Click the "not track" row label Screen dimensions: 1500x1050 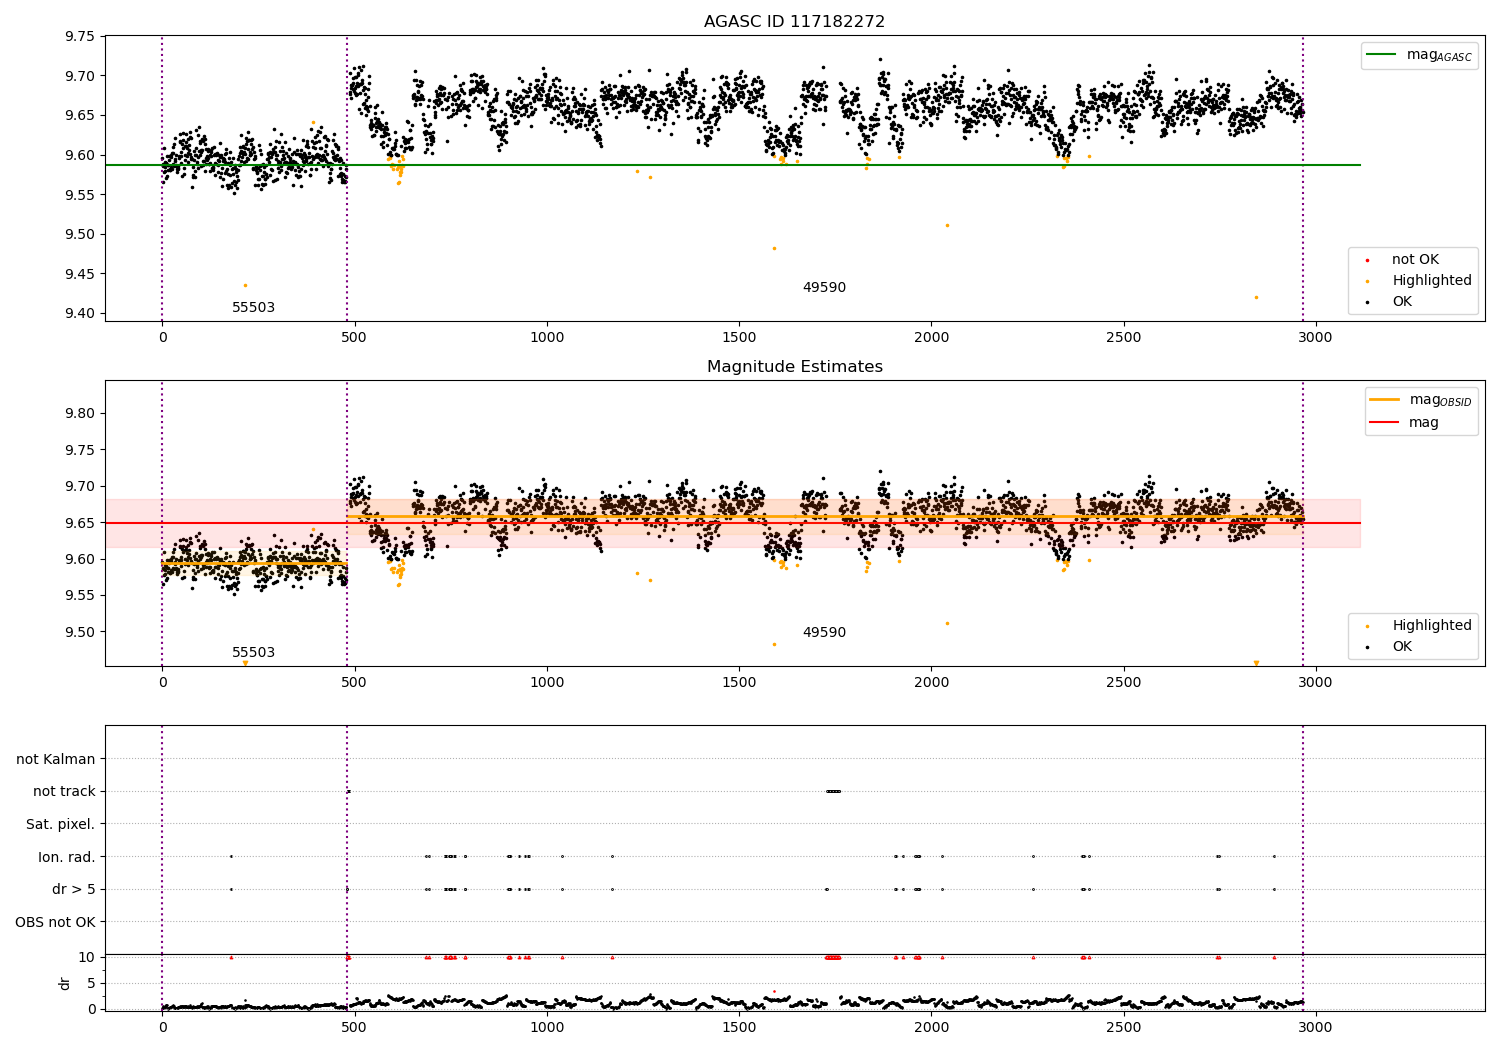[64, 792]
